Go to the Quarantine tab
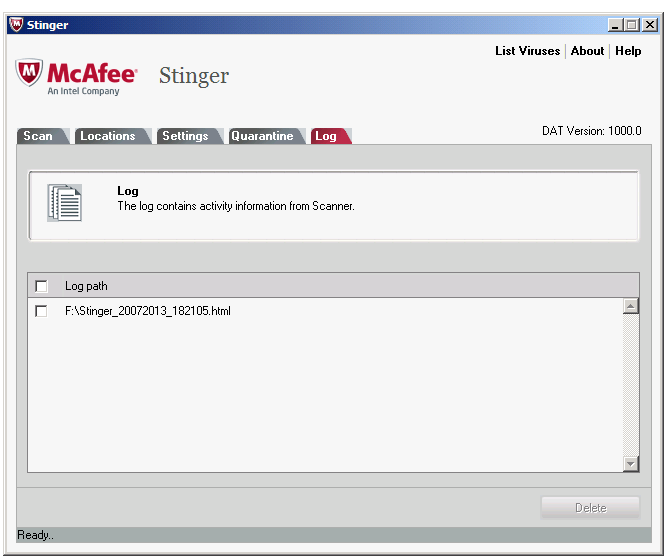The height and width of the screenshot is (559, 667). (x=266, y=136)
